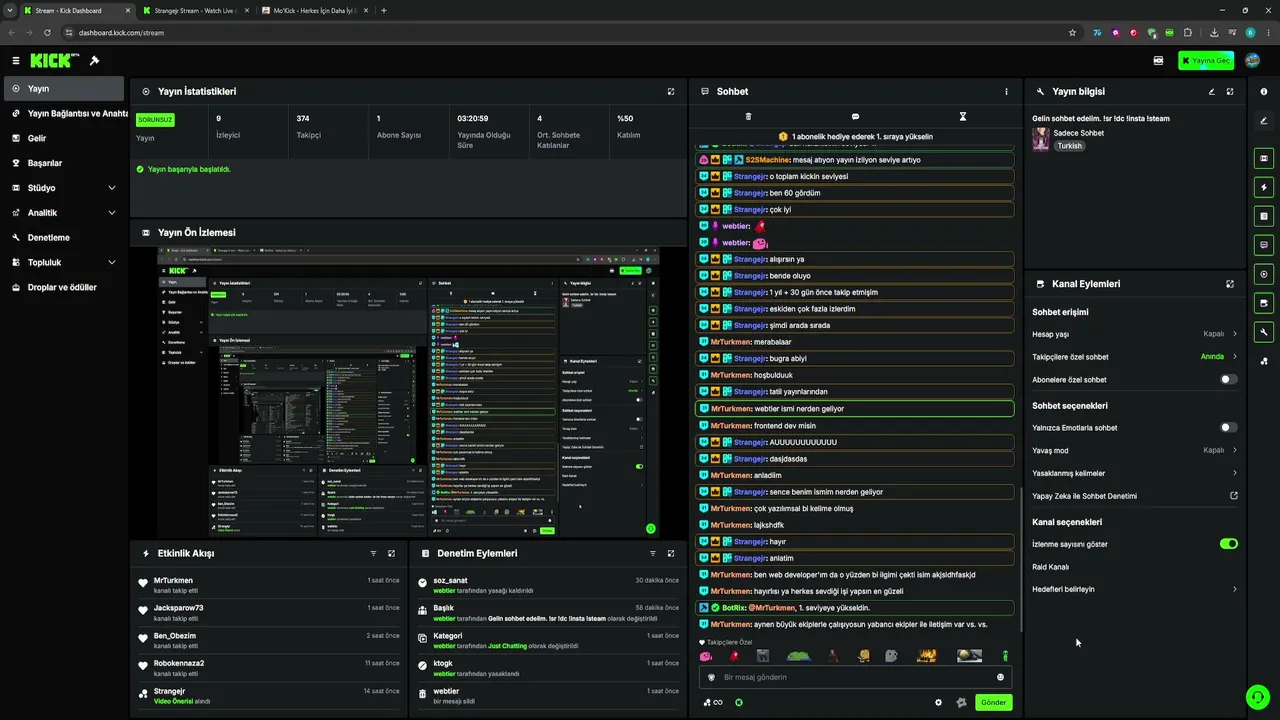Open the hamburger menu beside the Kick logo
Image resolution: width=1280 pixels, height=720 pixels.
click(x=15, y=61)
